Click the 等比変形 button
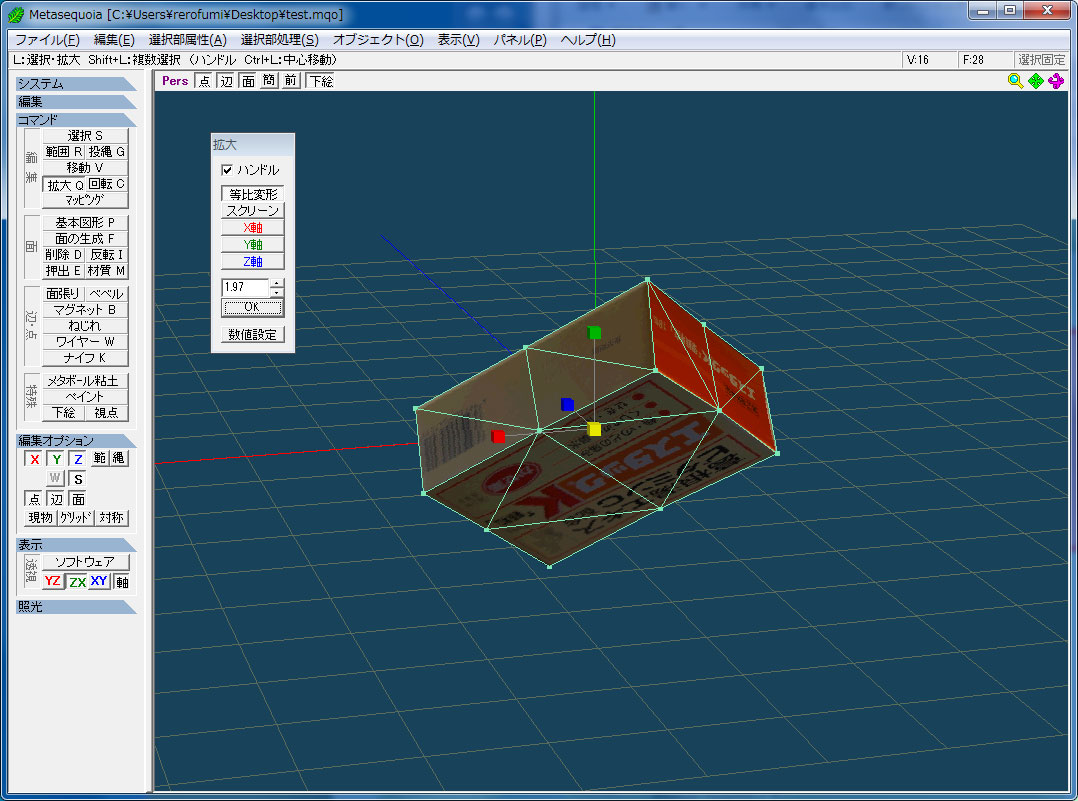This screenshot has height=801, width=1078. 252,194
